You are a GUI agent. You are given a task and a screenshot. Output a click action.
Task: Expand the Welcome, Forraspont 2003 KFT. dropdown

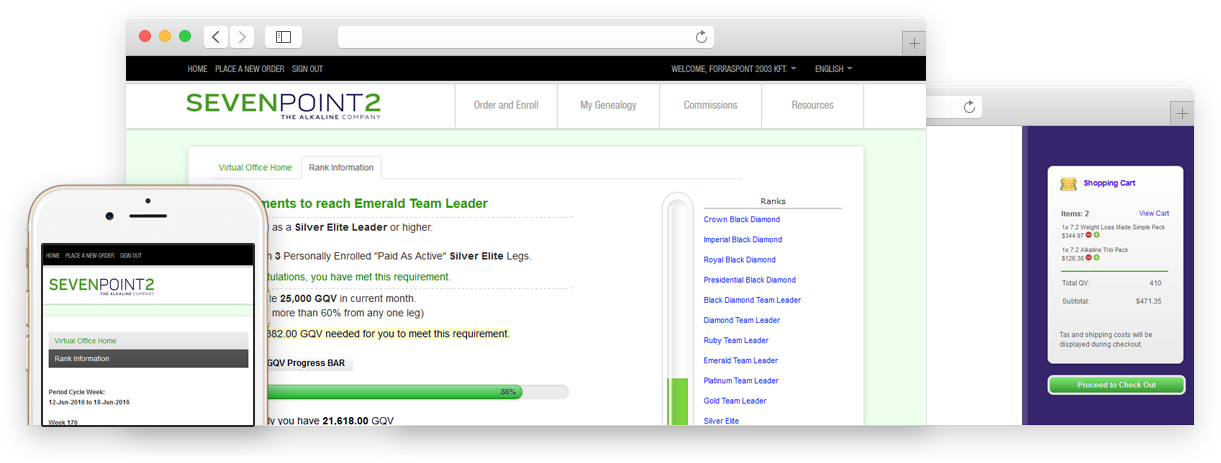[x=733, y=69]
